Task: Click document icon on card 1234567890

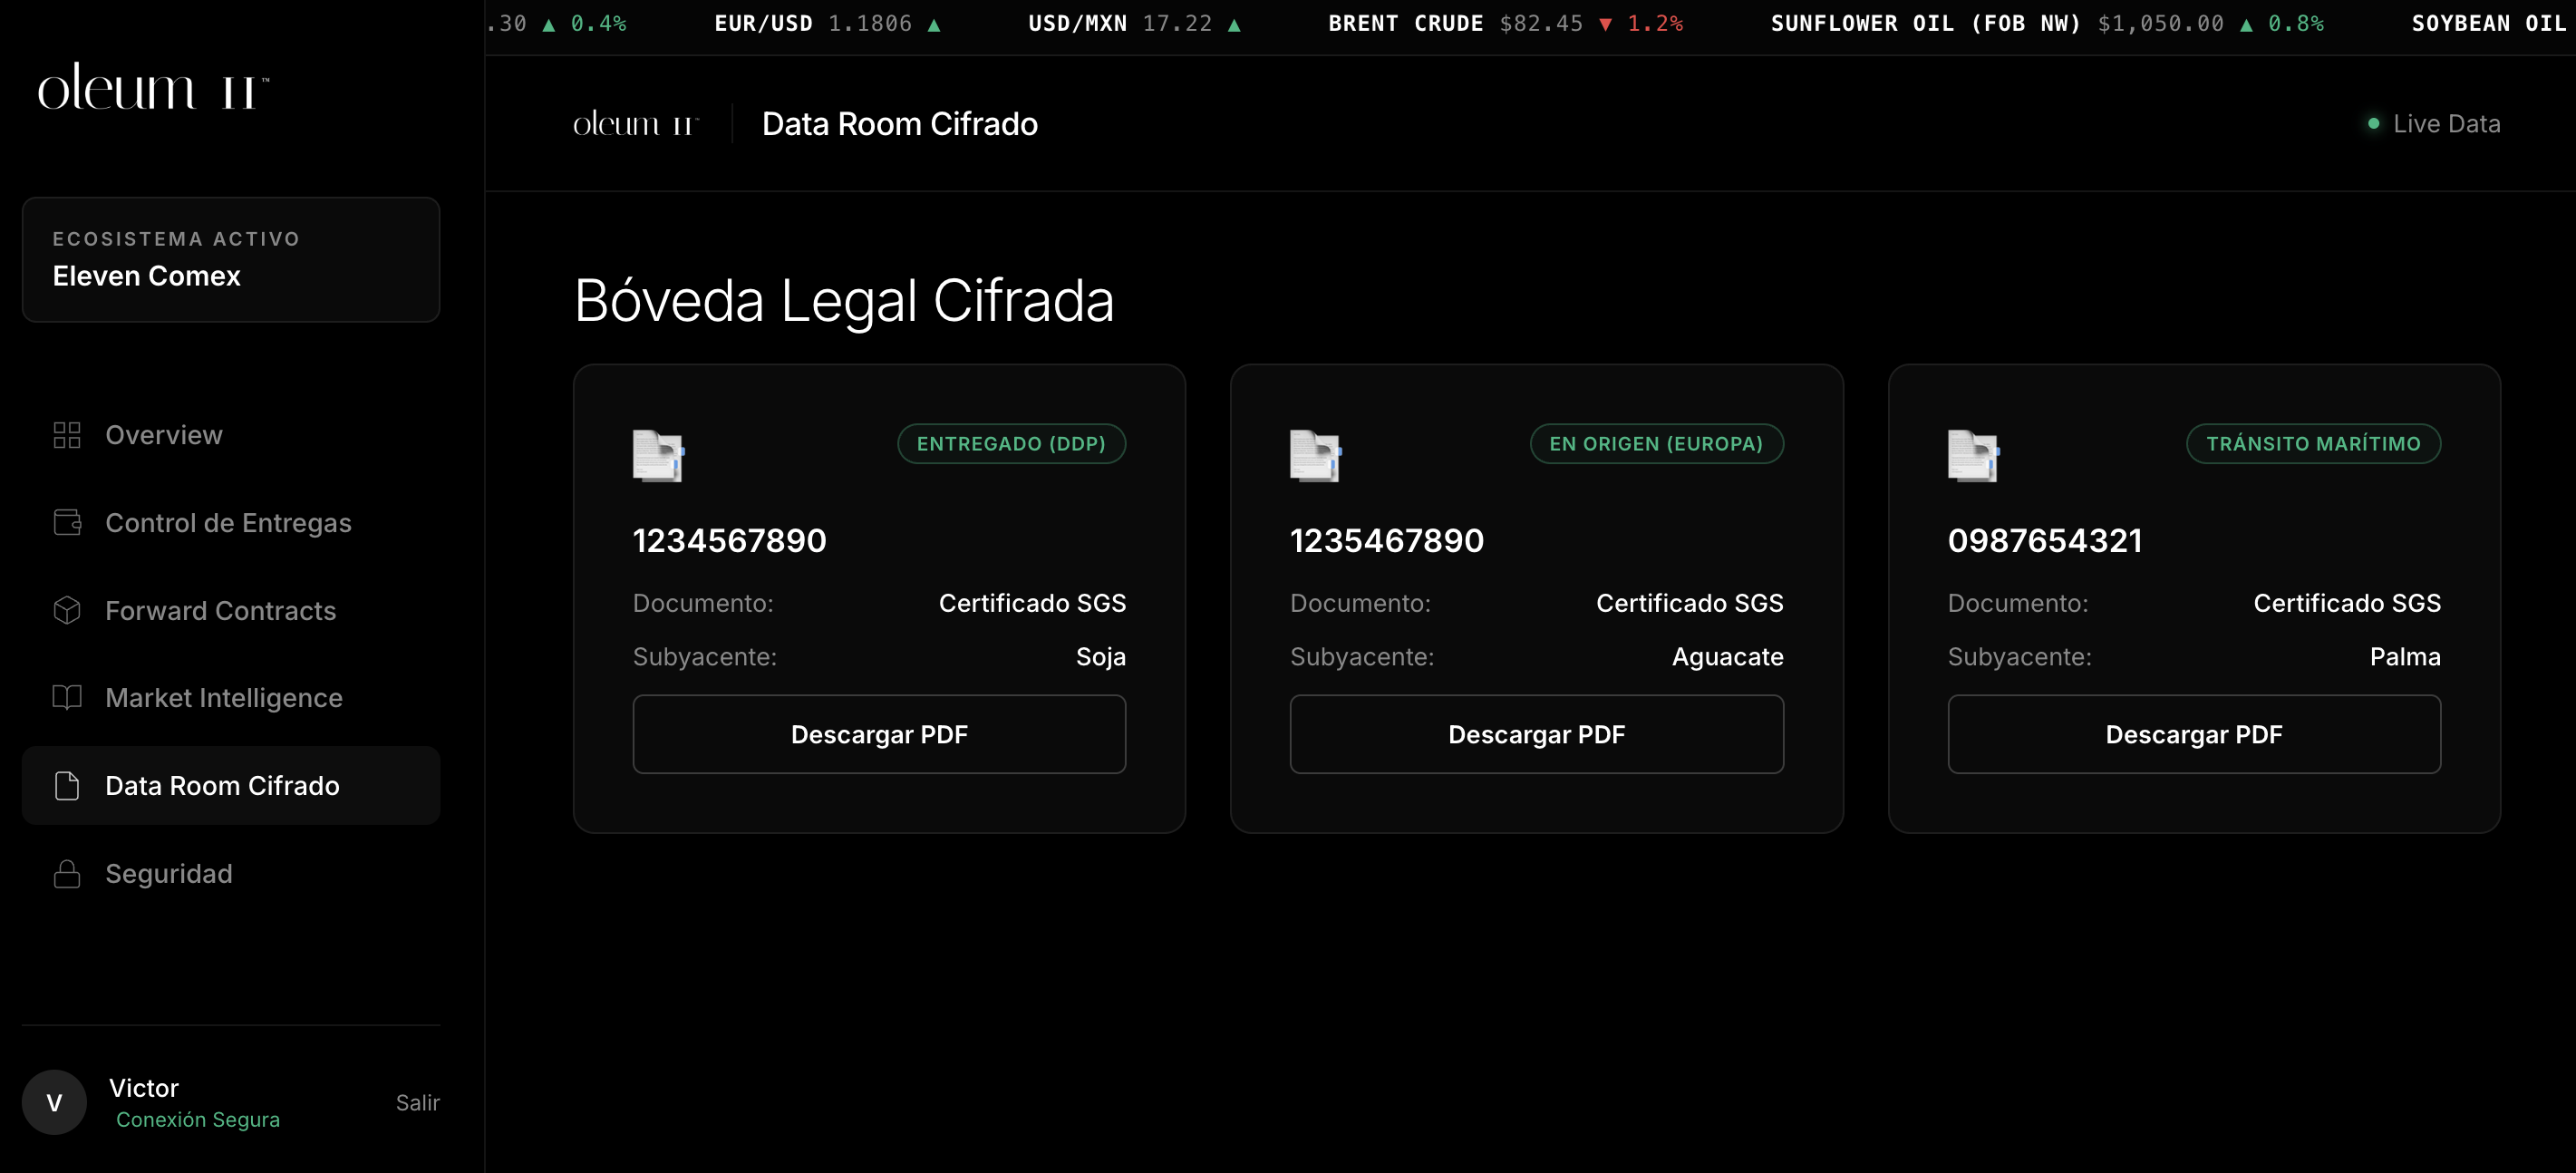Action: click(x=657, y=456)
